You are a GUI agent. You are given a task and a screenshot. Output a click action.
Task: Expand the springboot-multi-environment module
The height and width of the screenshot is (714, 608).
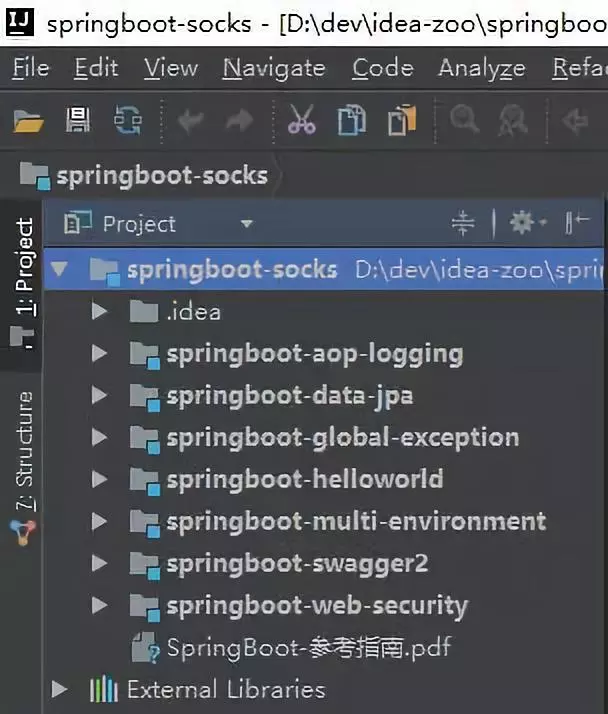pyautogui.click(x=99, y=521)
